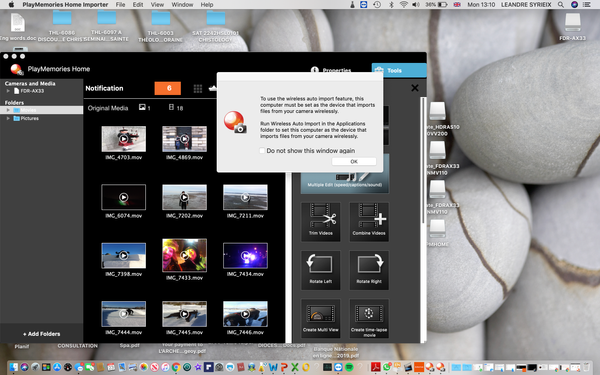Open the Properties tab
This screenshot has width=600, height=375.
click(x=331, y=70)
